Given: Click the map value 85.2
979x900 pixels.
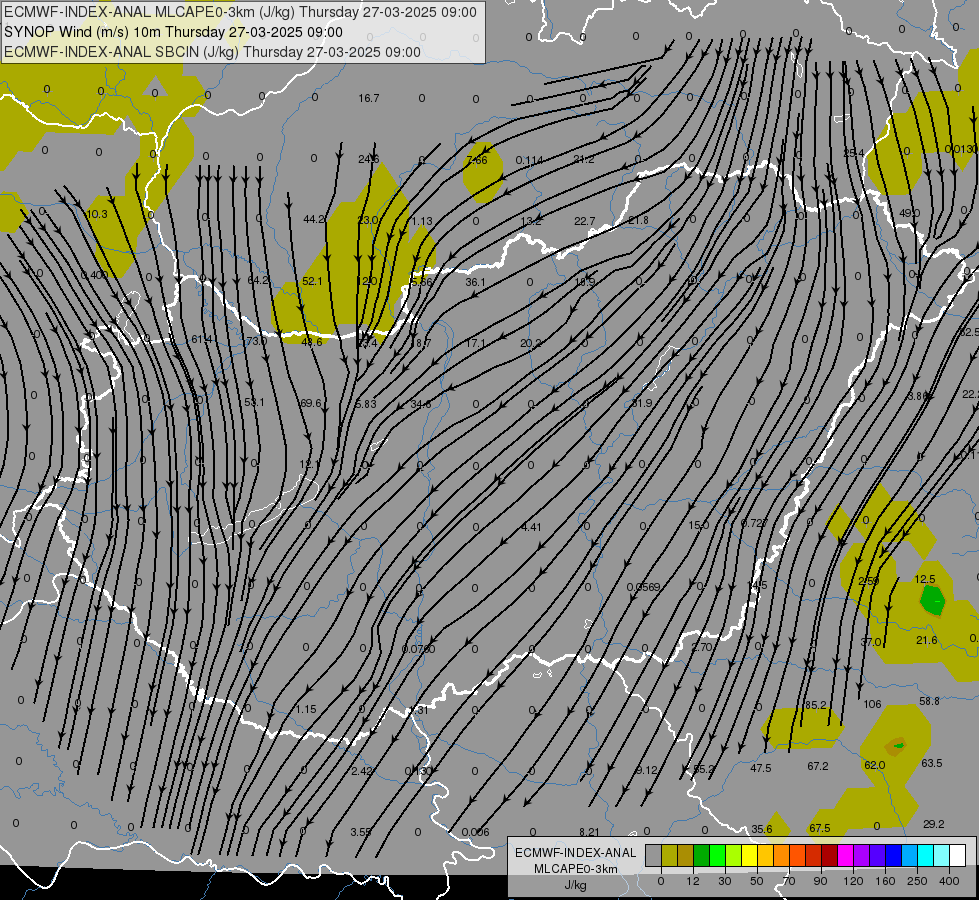Looking at the screenshot, I should pos(815,705).
